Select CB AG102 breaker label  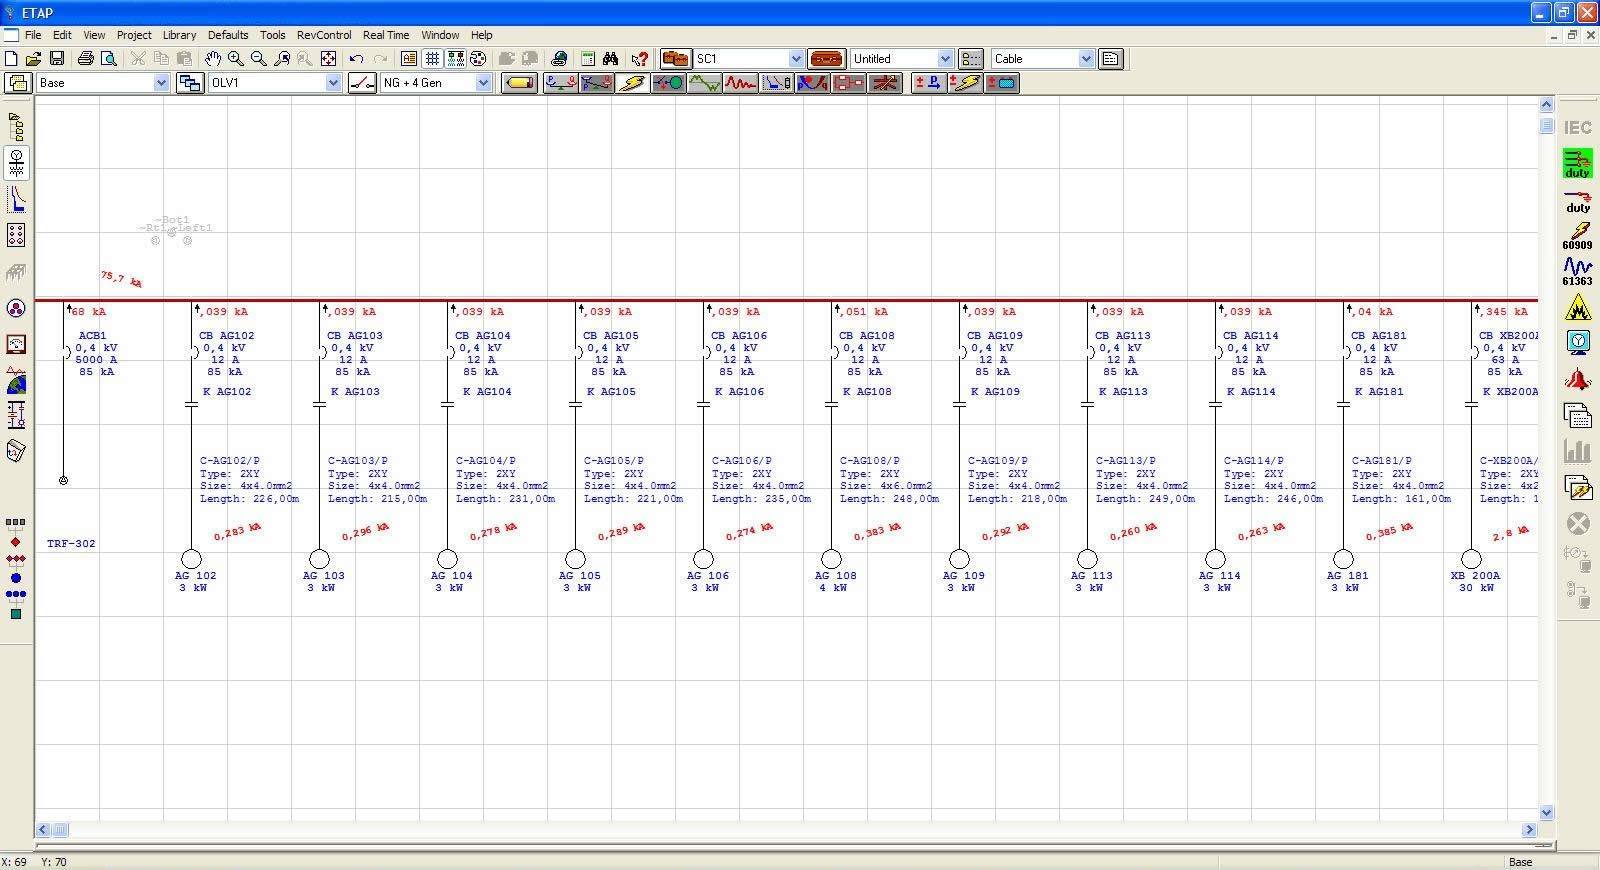227,336
